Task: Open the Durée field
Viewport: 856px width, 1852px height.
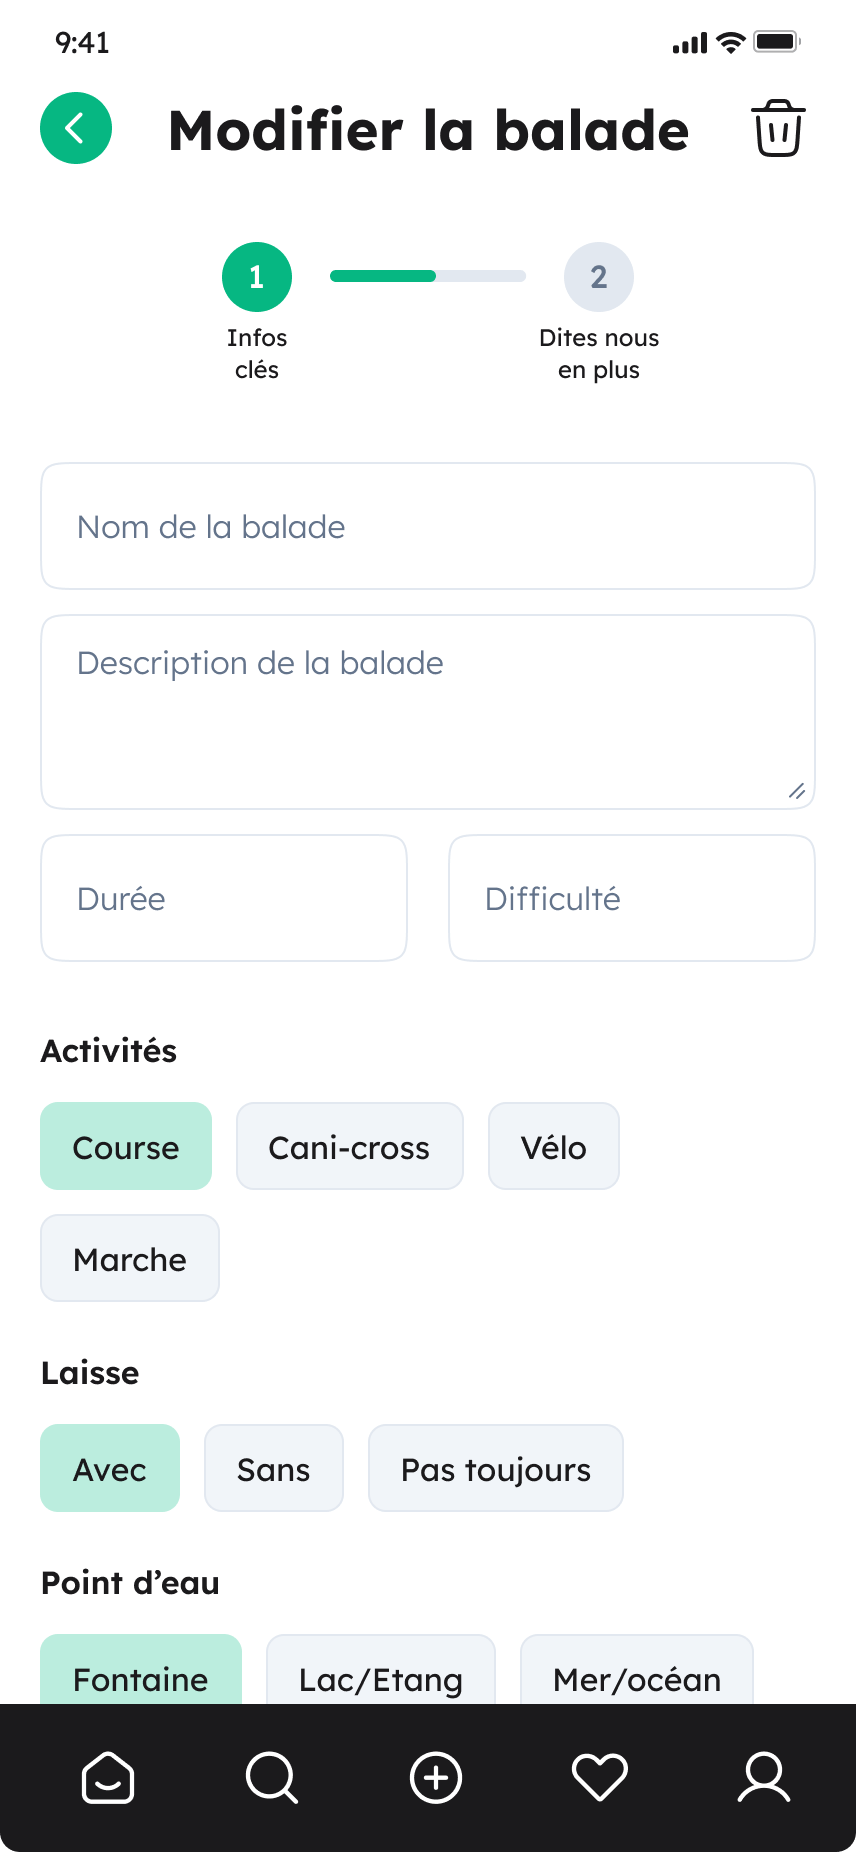Action: pyautogui.click(x=224, y=898)
